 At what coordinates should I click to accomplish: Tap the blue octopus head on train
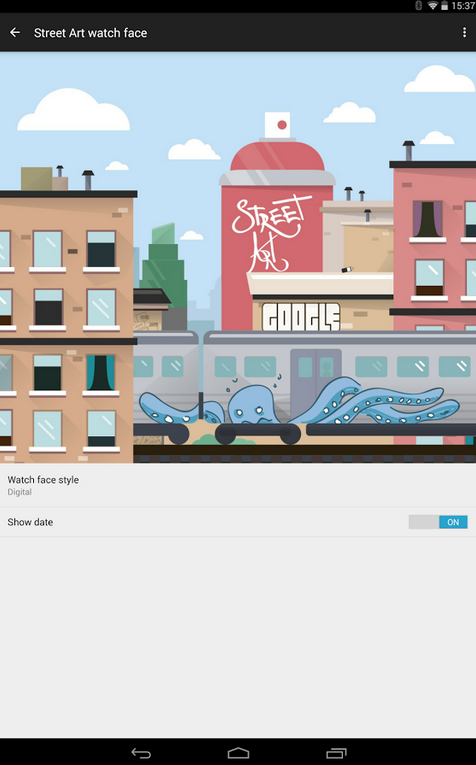(x=247, y=403)
